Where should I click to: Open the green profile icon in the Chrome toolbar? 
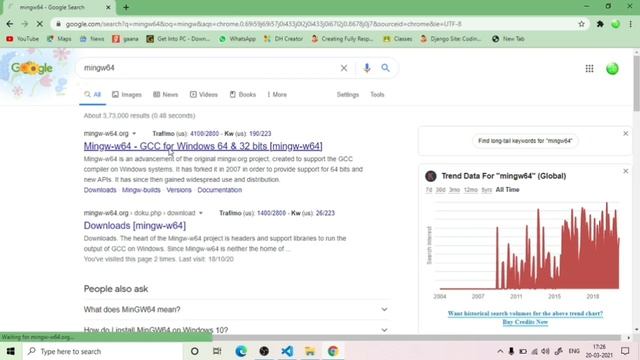click(616, 24)
